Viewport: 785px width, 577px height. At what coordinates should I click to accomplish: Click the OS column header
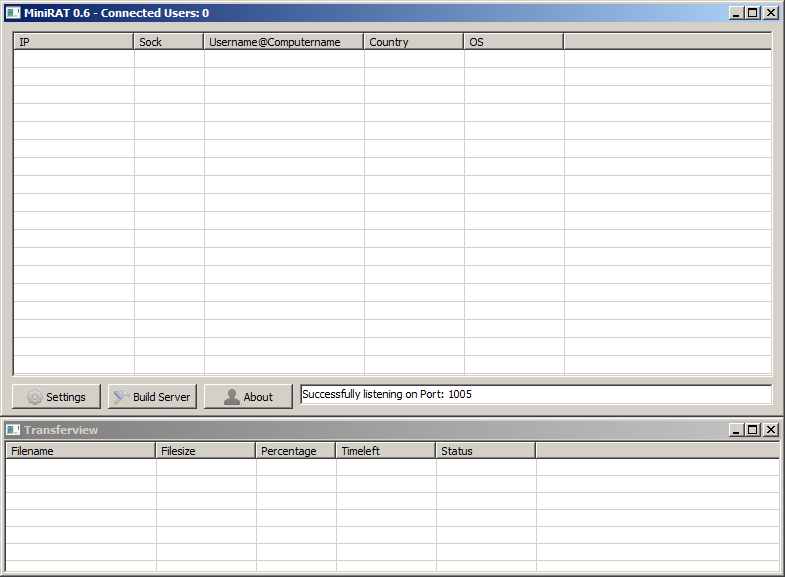(514, 42)
